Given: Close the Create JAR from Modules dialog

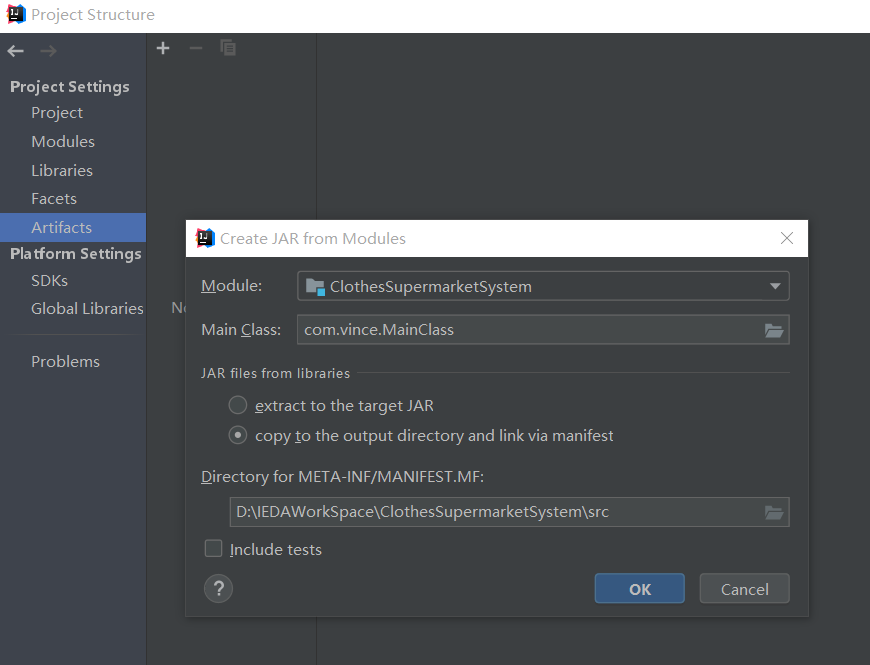Looking at the screenshot, I should 786,238.
